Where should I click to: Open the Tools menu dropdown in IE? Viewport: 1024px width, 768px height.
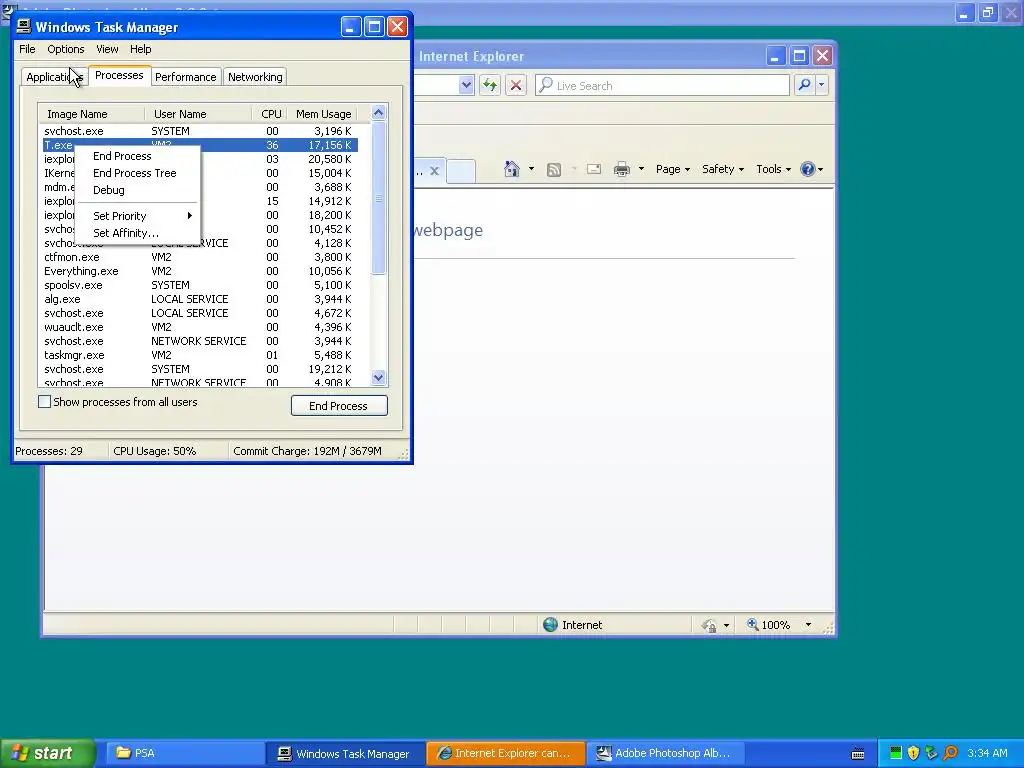[773, 169]
